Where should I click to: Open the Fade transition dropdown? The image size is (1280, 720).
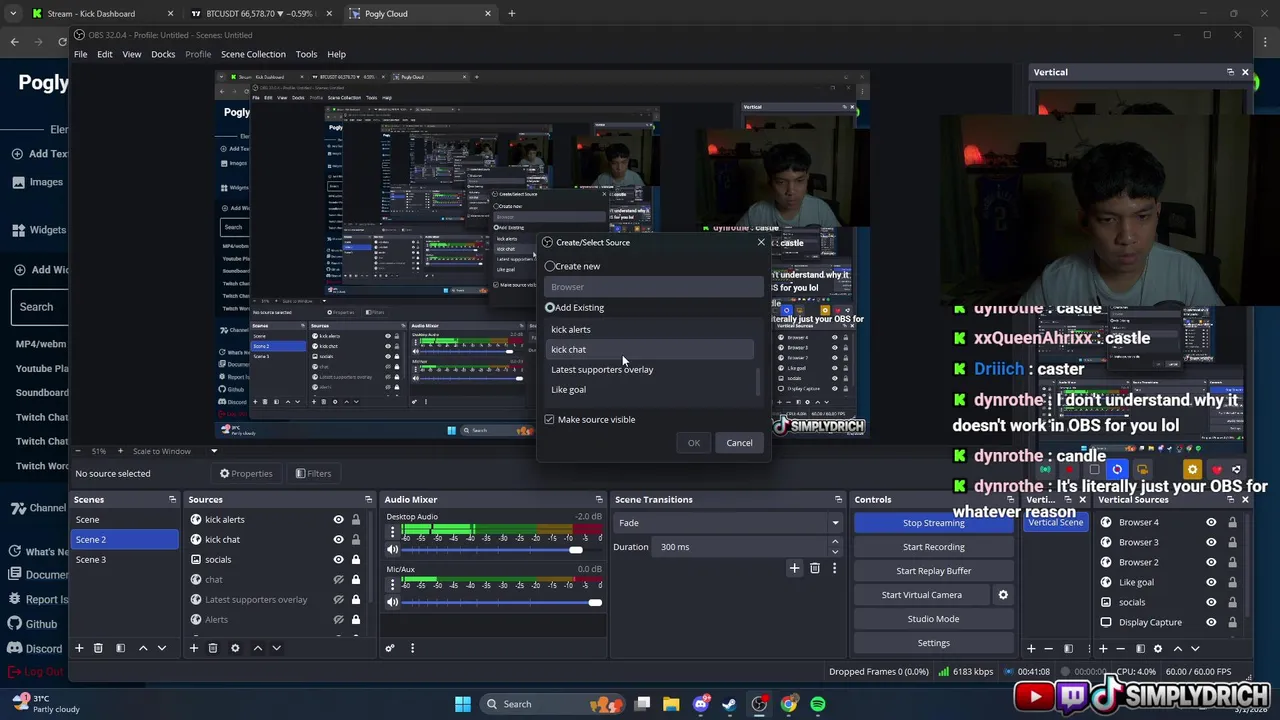point(728,523)
